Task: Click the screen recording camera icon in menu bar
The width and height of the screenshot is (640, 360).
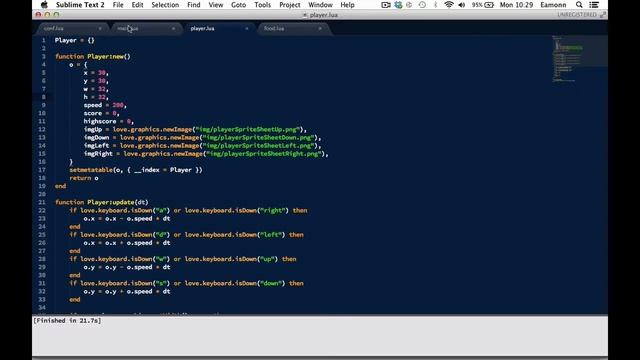Action: 386,5
